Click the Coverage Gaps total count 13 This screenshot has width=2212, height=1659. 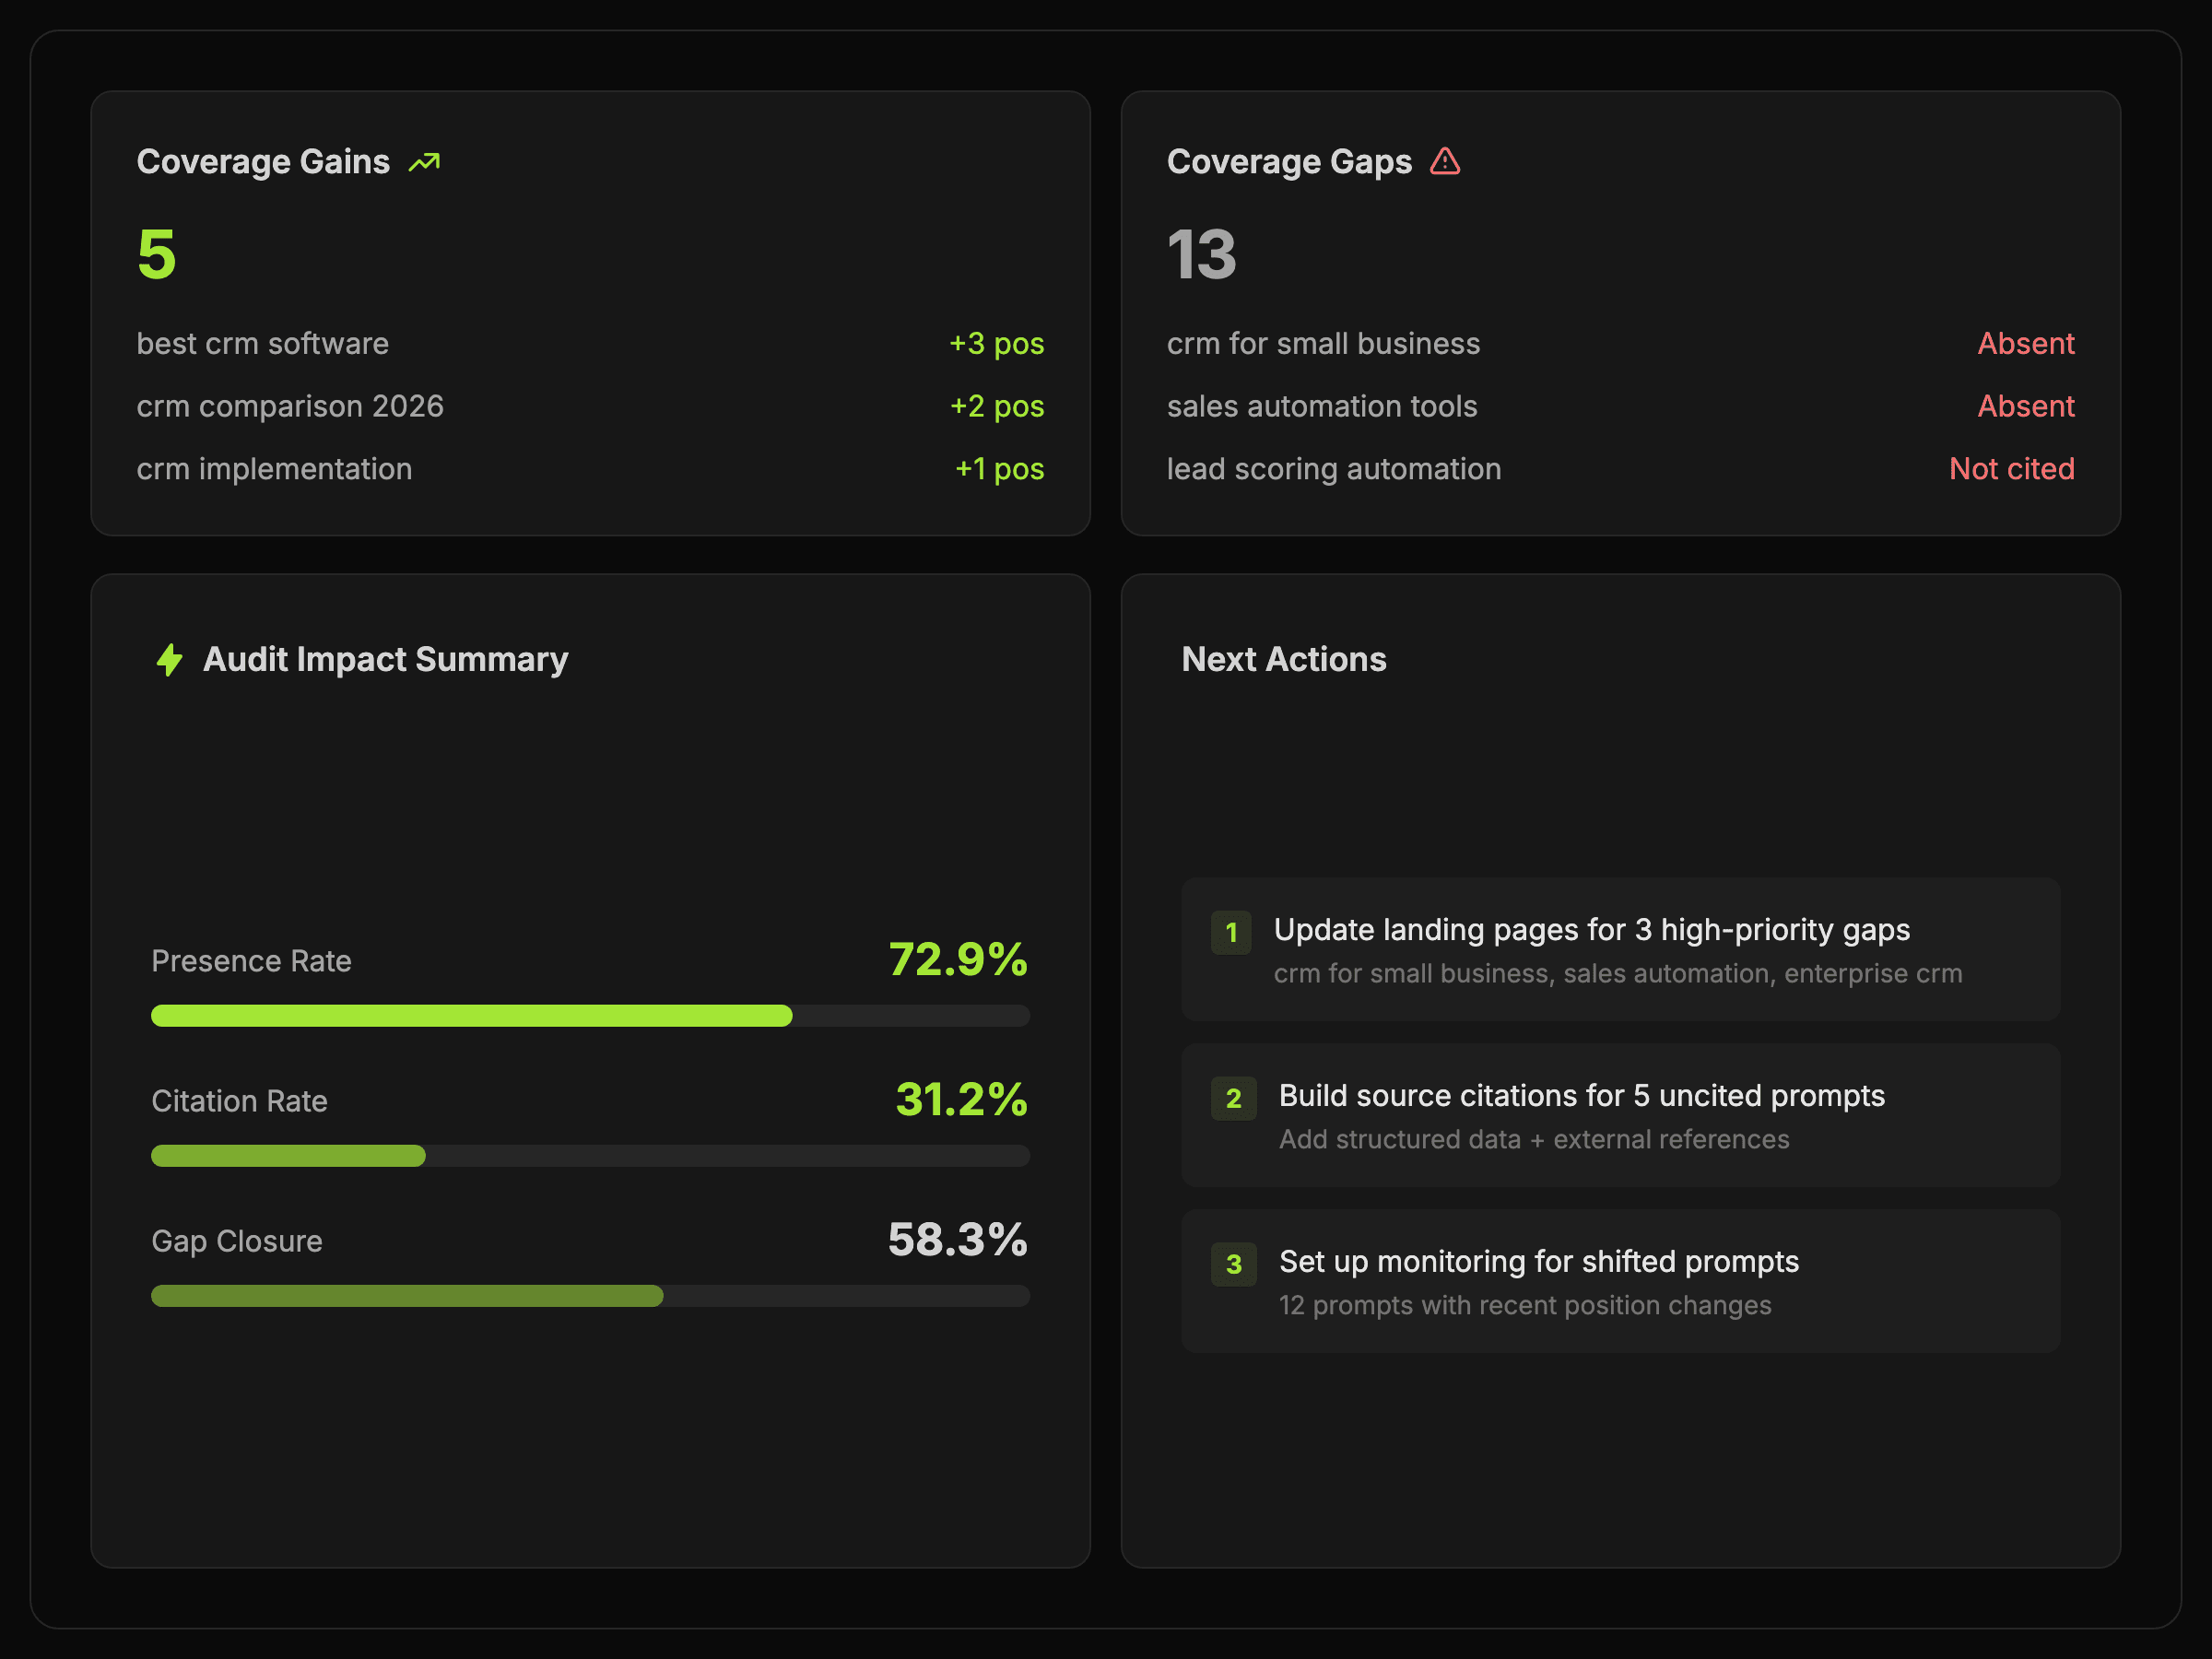1201,254
